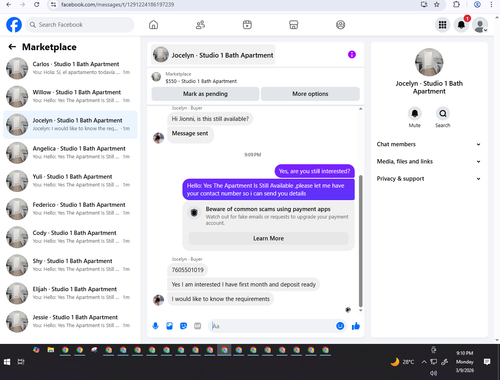Open the Windows Start menu
The height and width of the screenshot is (380, 500).
click(x=7, y=362)
